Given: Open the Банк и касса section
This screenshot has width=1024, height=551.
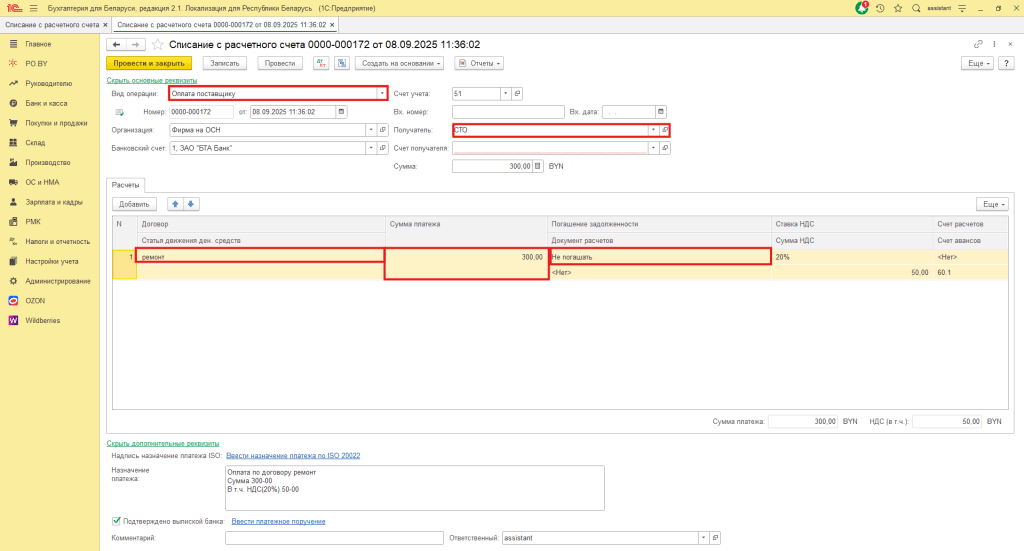Looking at the screenshot, I should tap(46, 103).
